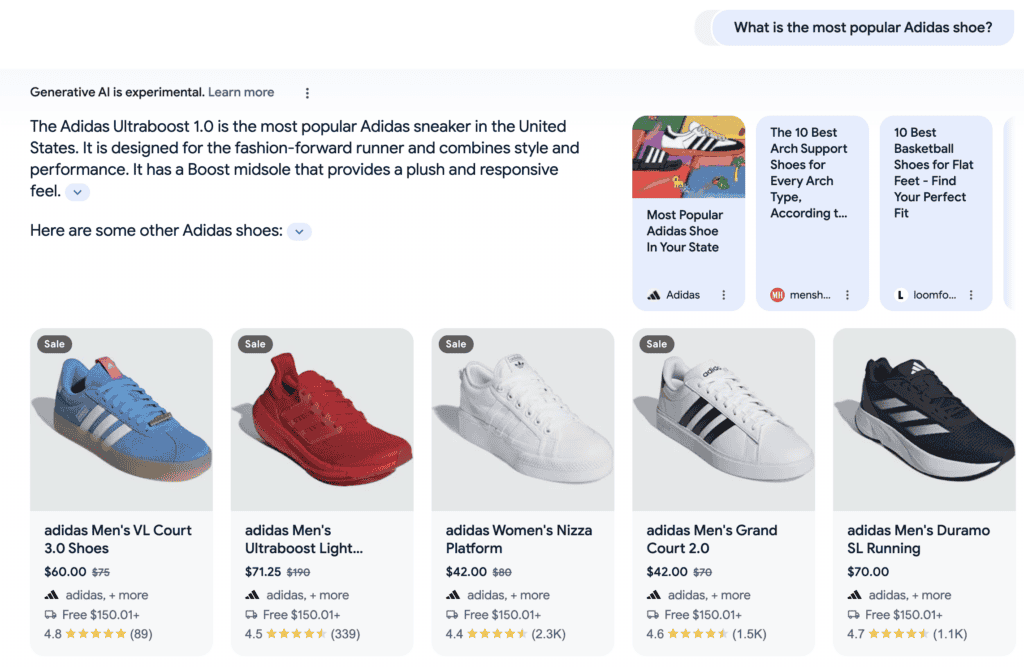The image size is (1024, 667).
Task: Click the Adidas logo on Most Popular source card
Action: coord(653,294)
